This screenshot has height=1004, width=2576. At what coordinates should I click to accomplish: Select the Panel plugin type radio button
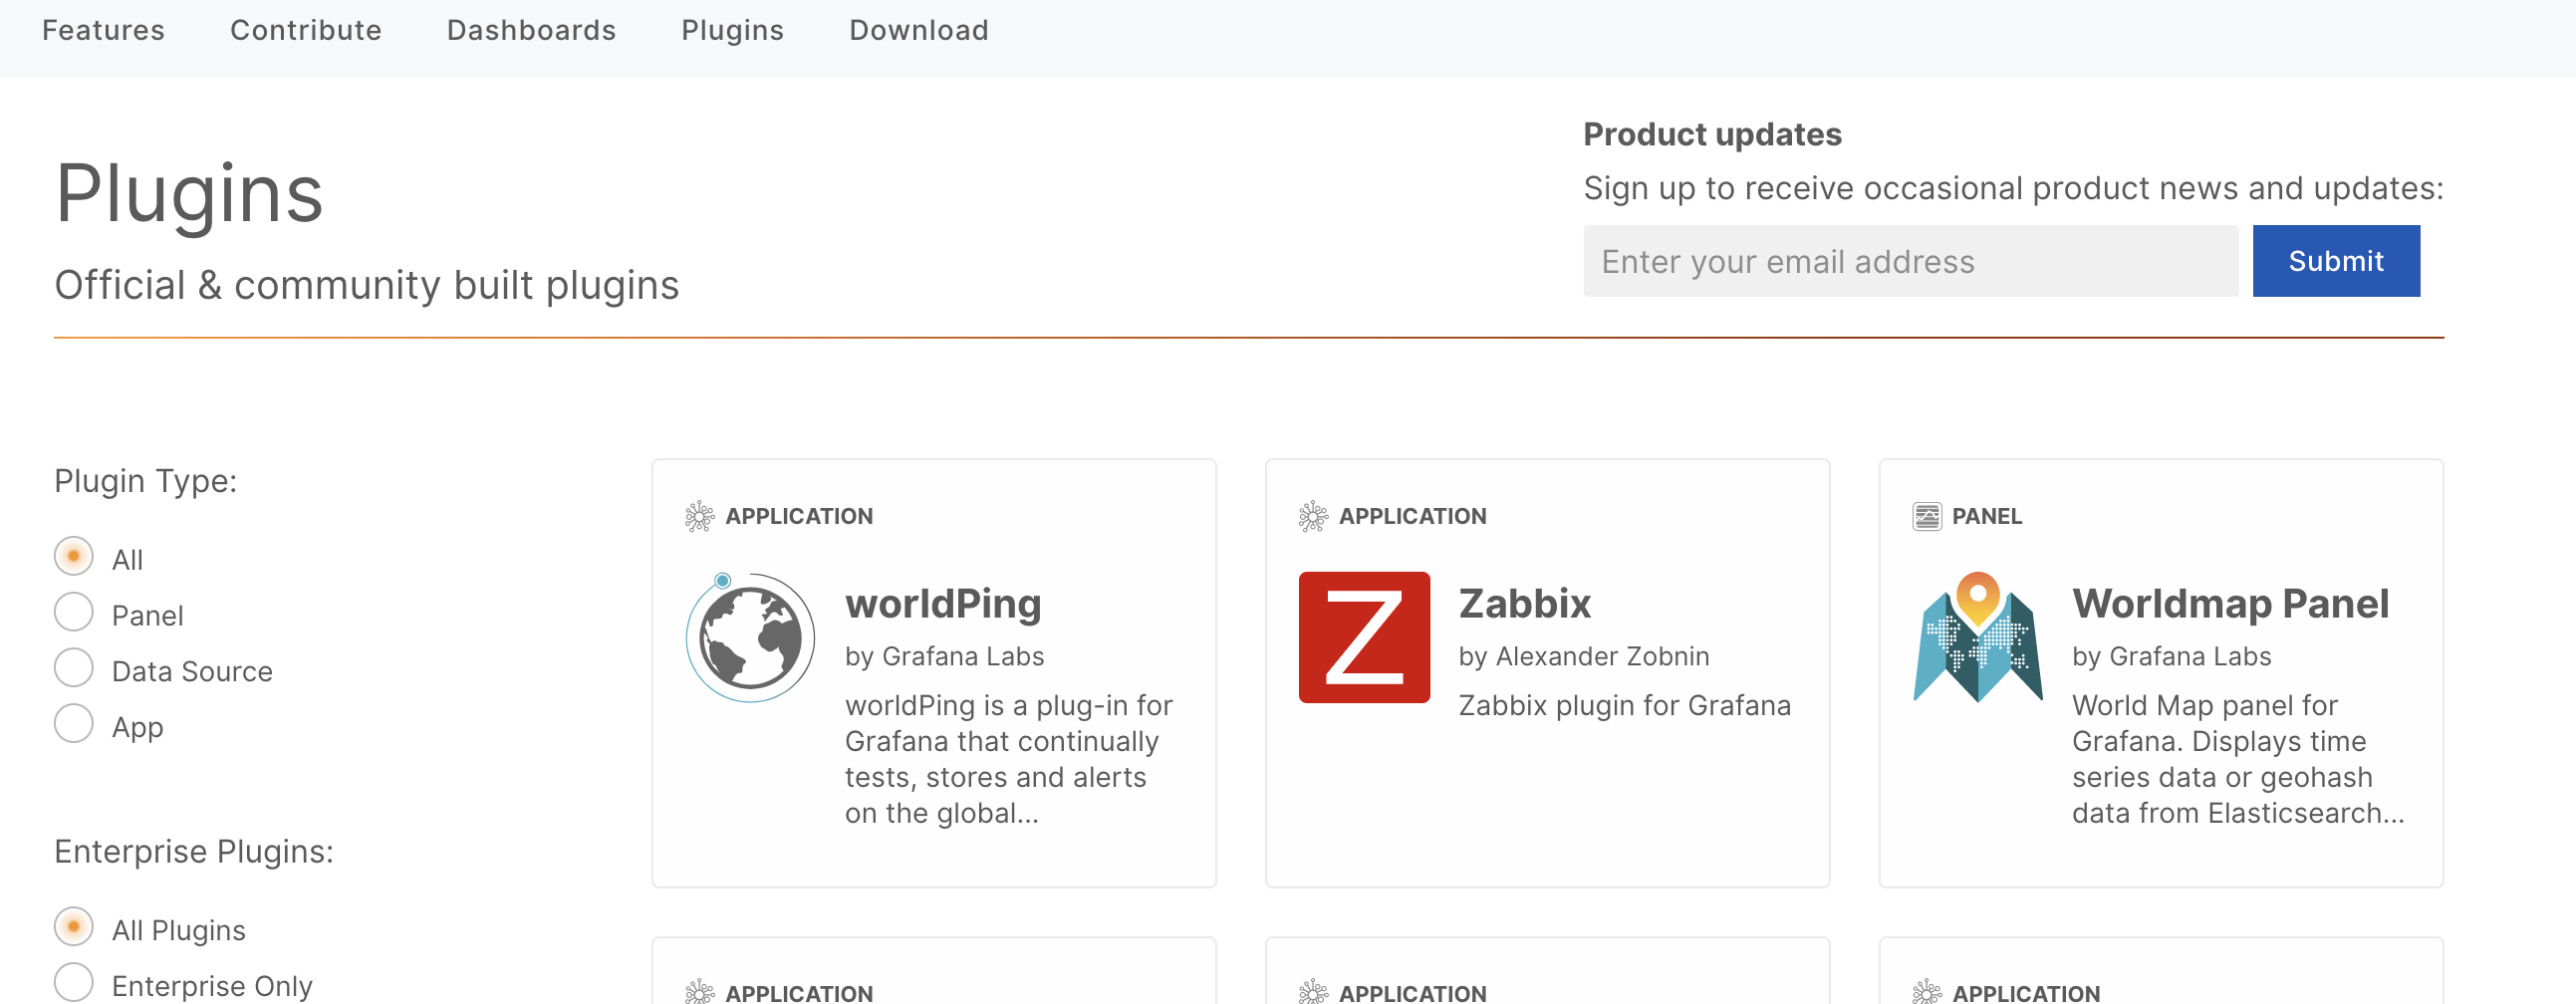[x=74, y=613]
